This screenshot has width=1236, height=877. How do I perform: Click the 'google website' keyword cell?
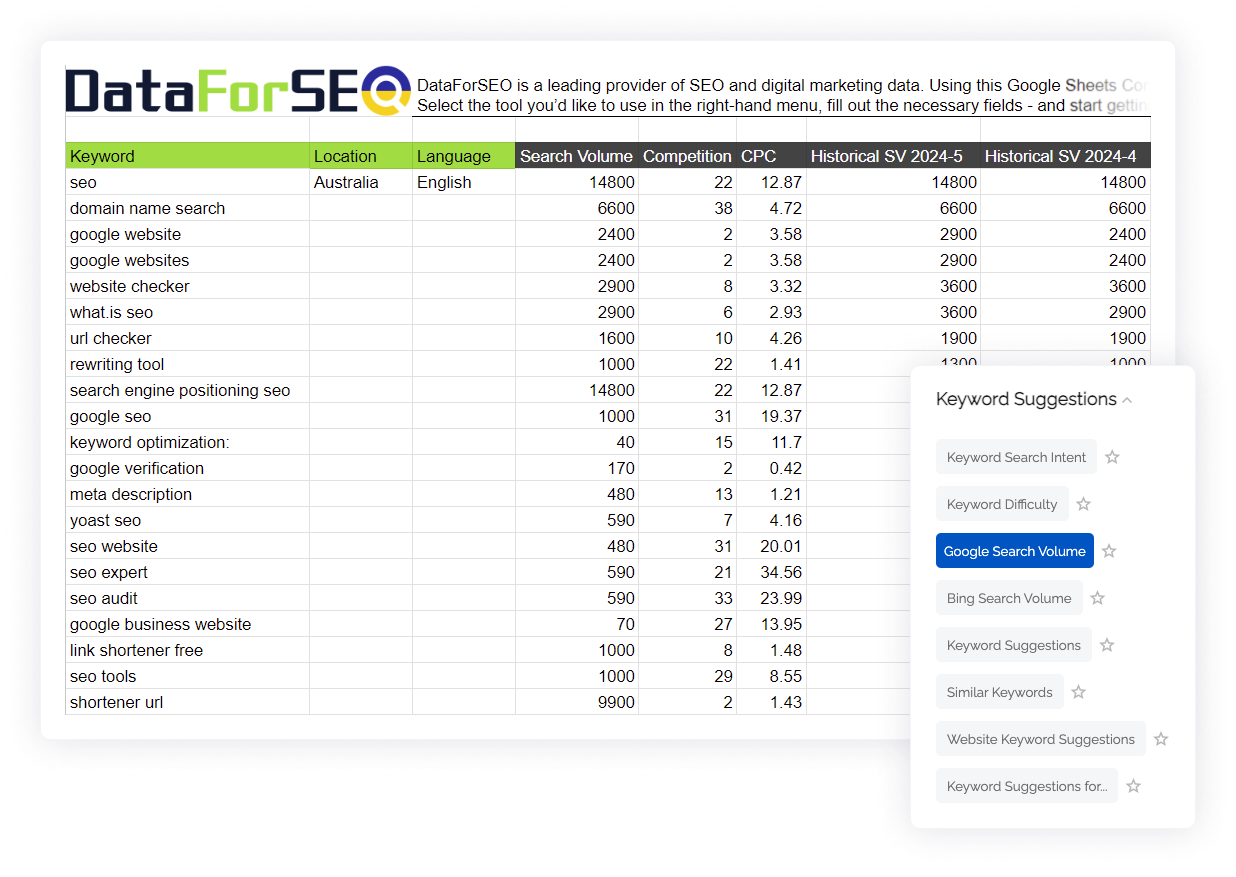coord(187,234)
